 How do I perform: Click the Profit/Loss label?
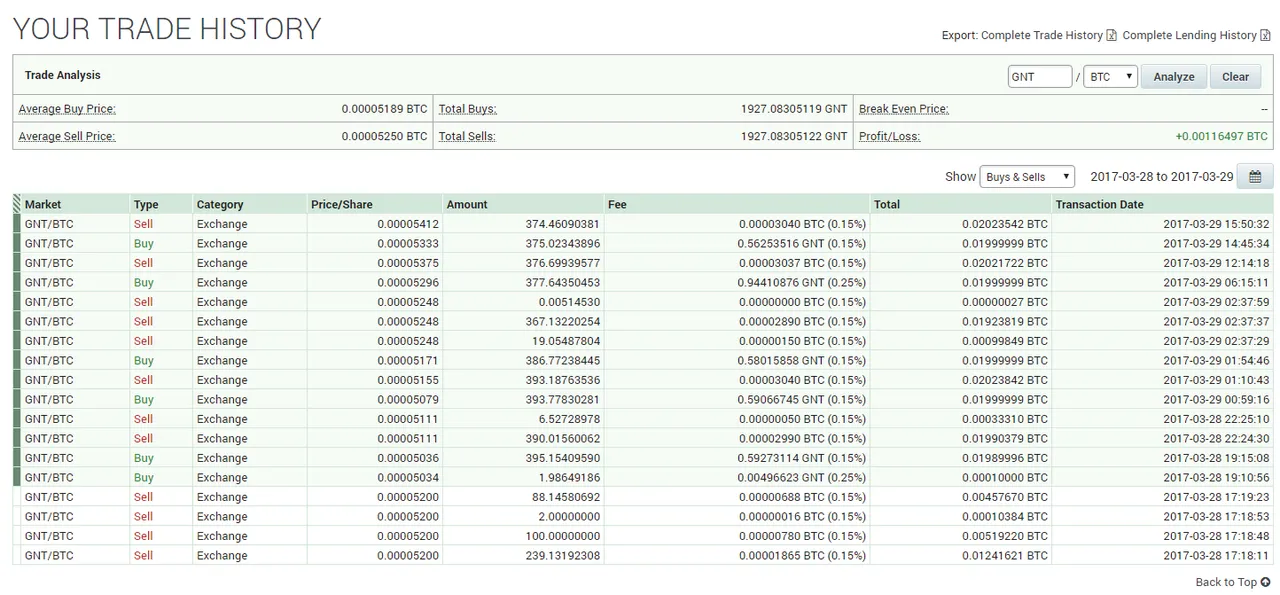890,136
